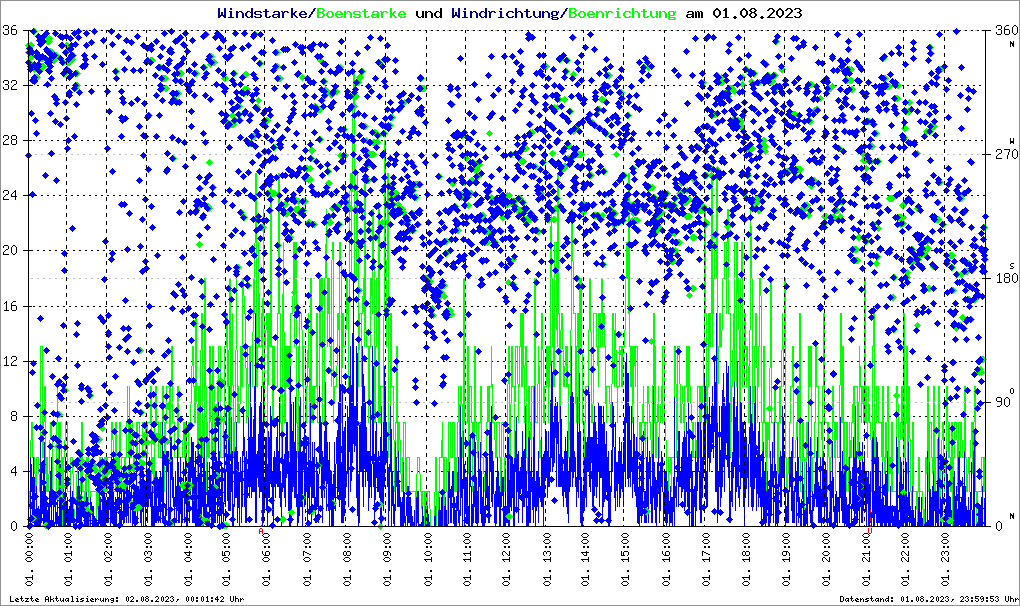Click the wind speed axis value 24
Image resolution: width=1020 pixels, height=606 pixels.
tap(10, 195)
